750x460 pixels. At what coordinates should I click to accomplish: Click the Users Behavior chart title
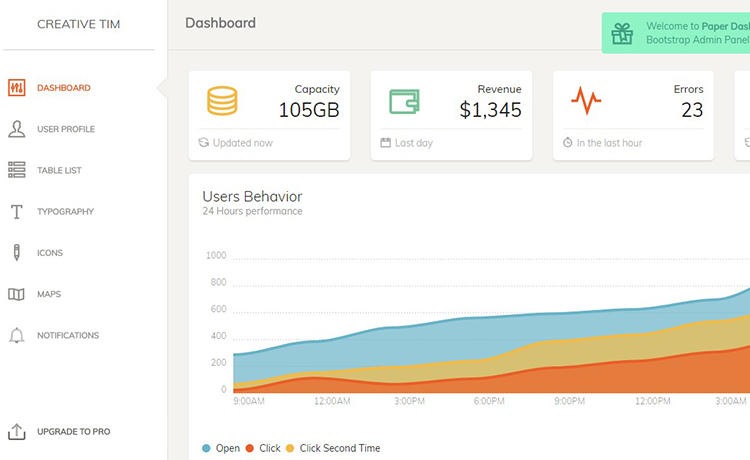coord(252,197)
